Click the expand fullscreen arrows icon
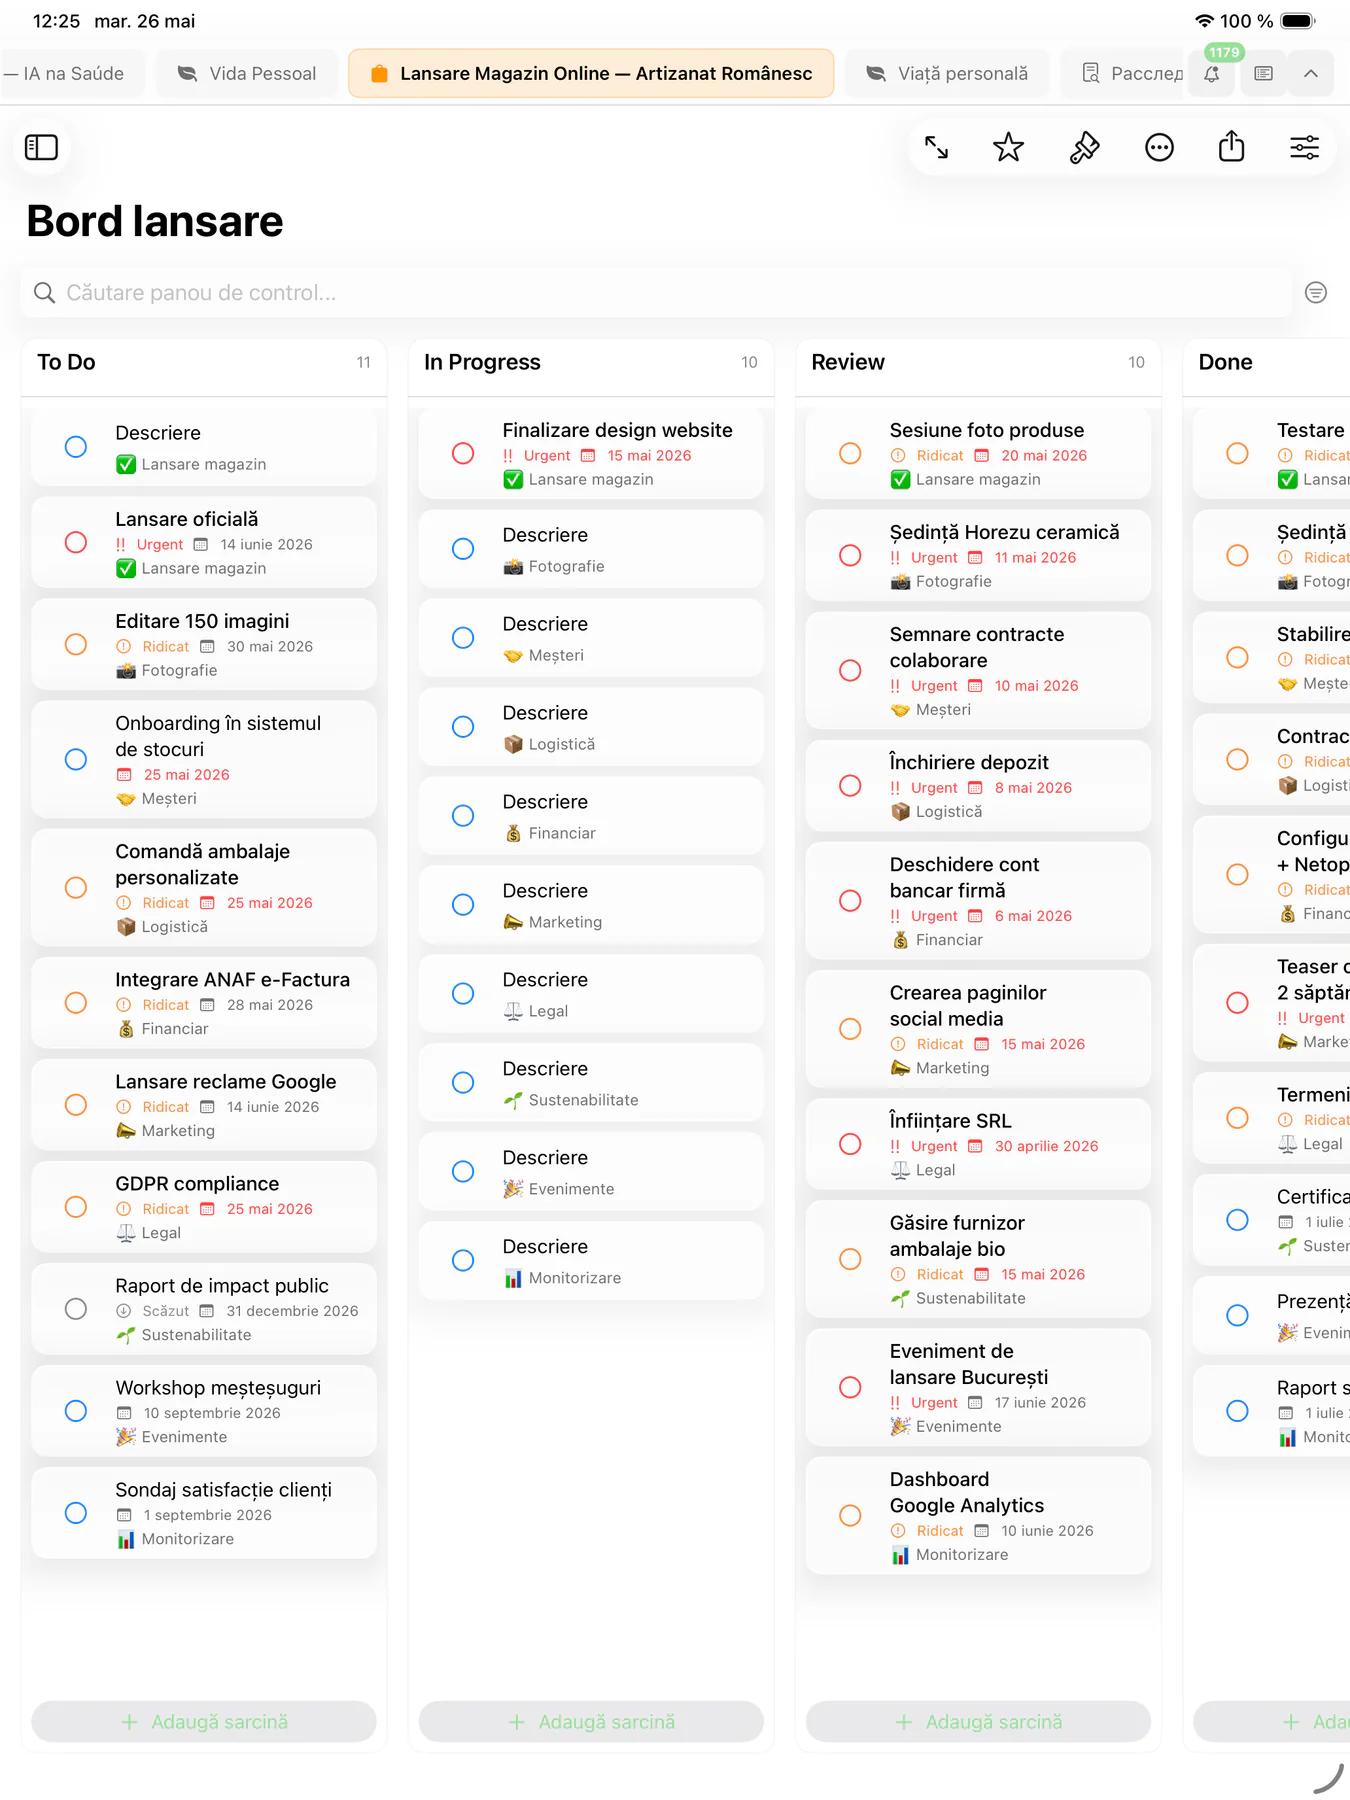Viewport: 1350px width, 1800px height. coord(936,147)
